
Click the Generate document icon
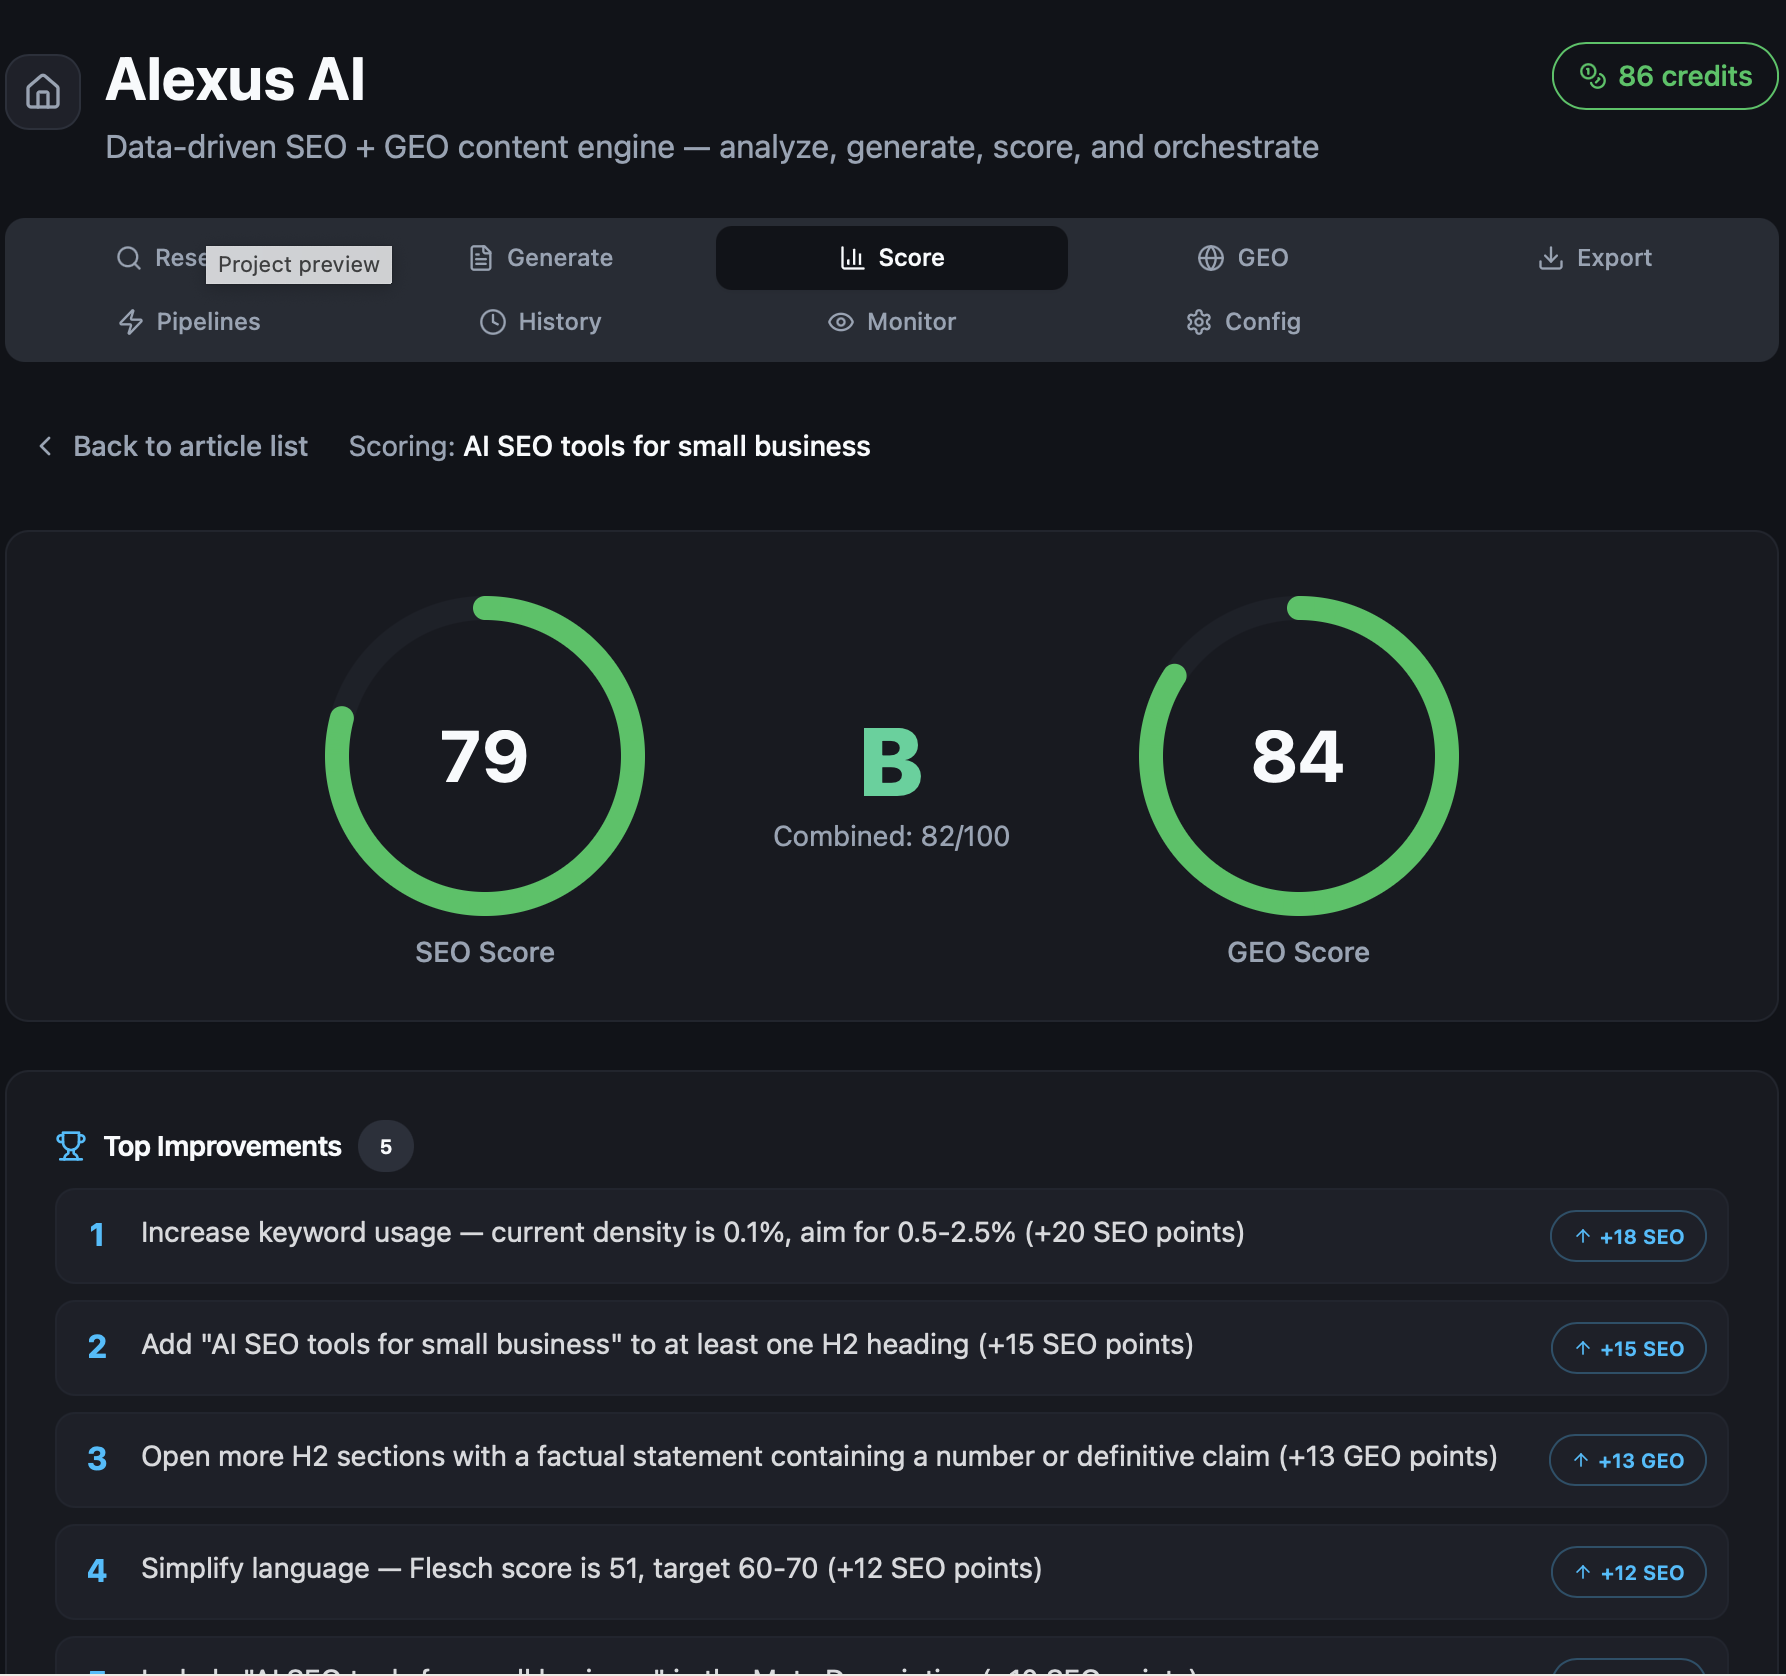click(x=480, y=257)
